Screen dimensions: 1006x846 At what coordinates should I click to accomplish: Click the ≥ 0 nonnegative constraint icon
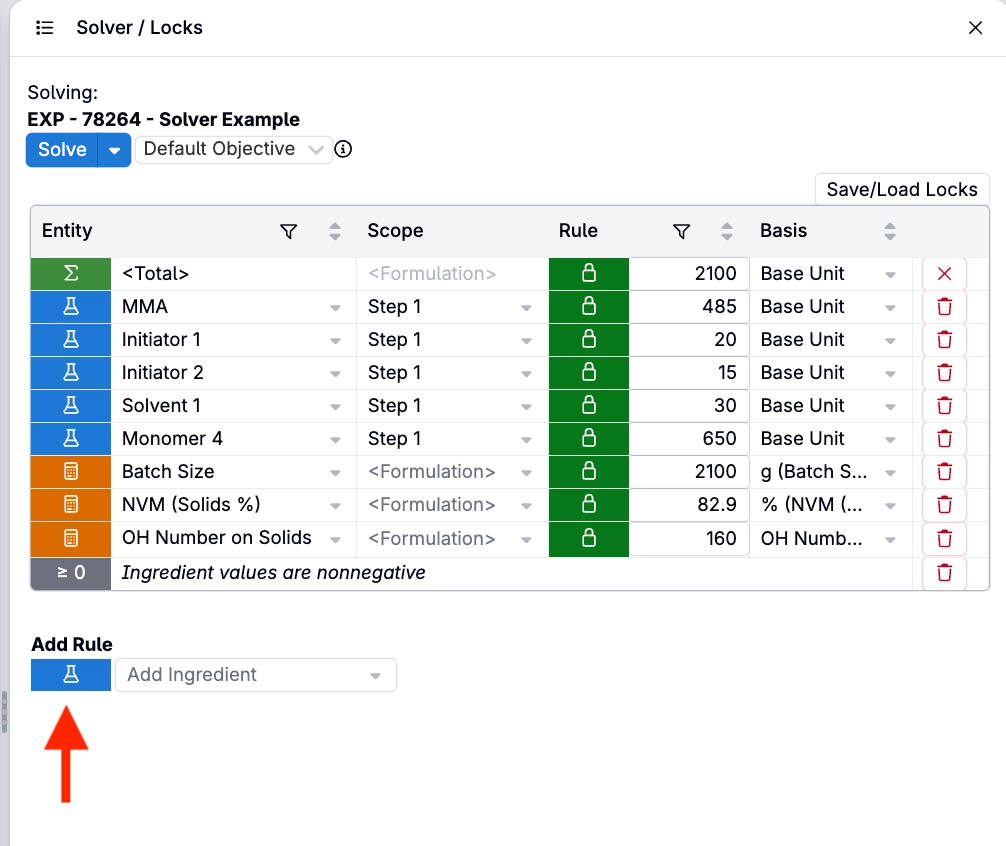[x=71, y=573]
